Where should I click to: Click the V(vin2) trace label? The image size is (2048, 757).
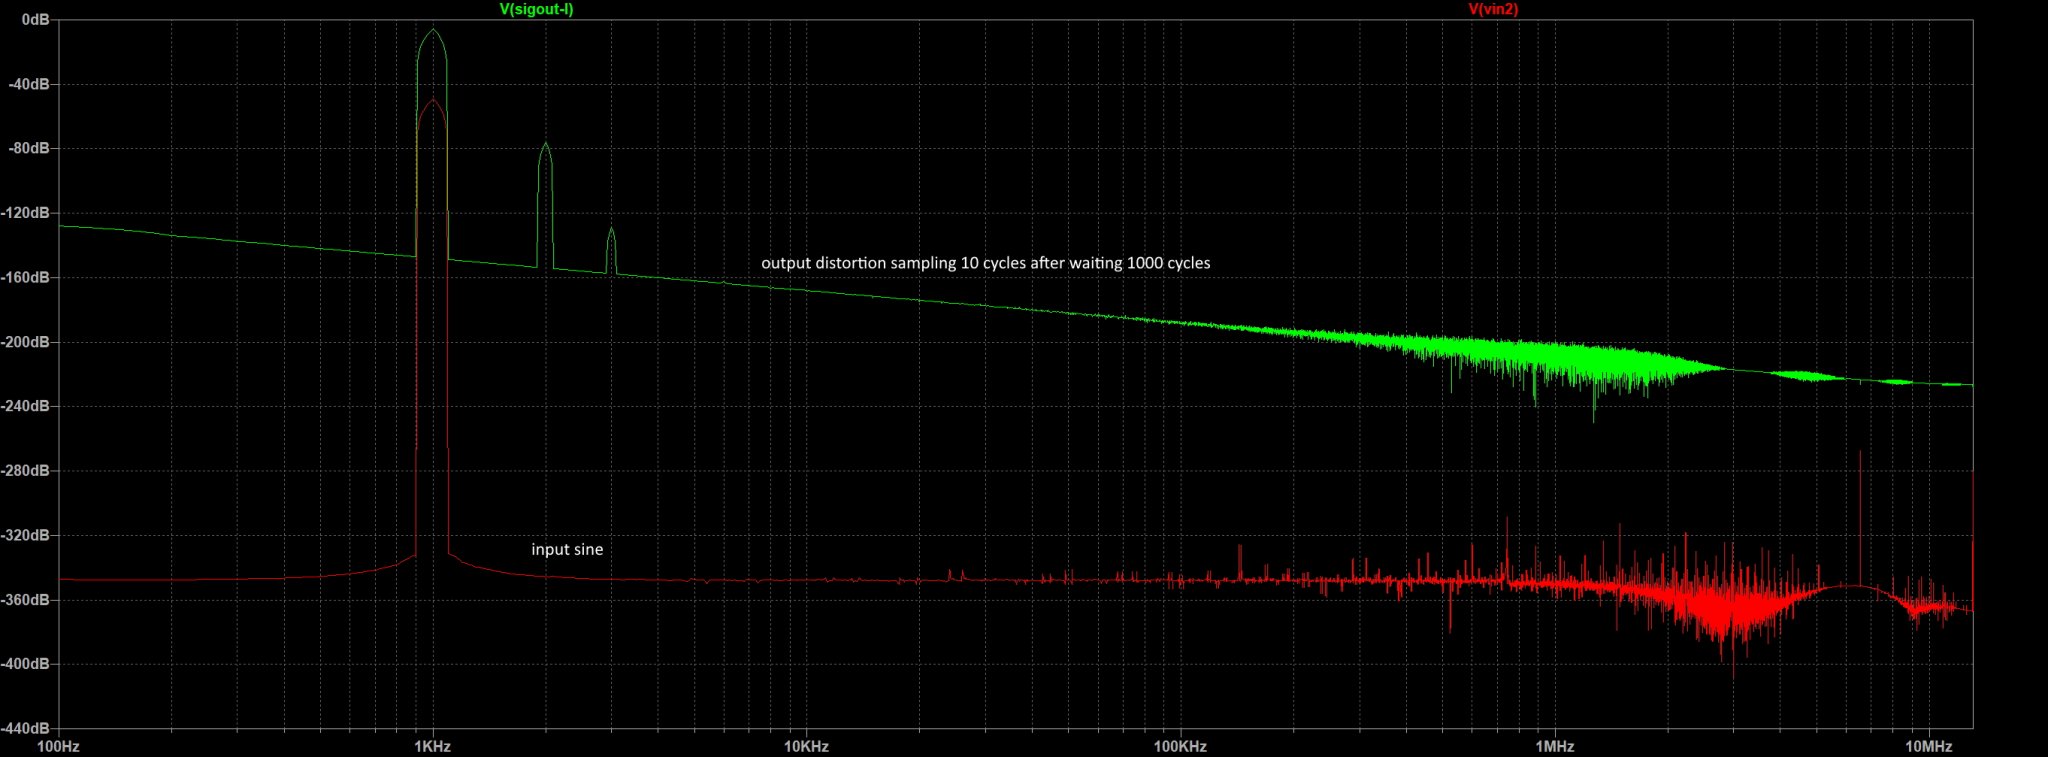pos(1493,9)
